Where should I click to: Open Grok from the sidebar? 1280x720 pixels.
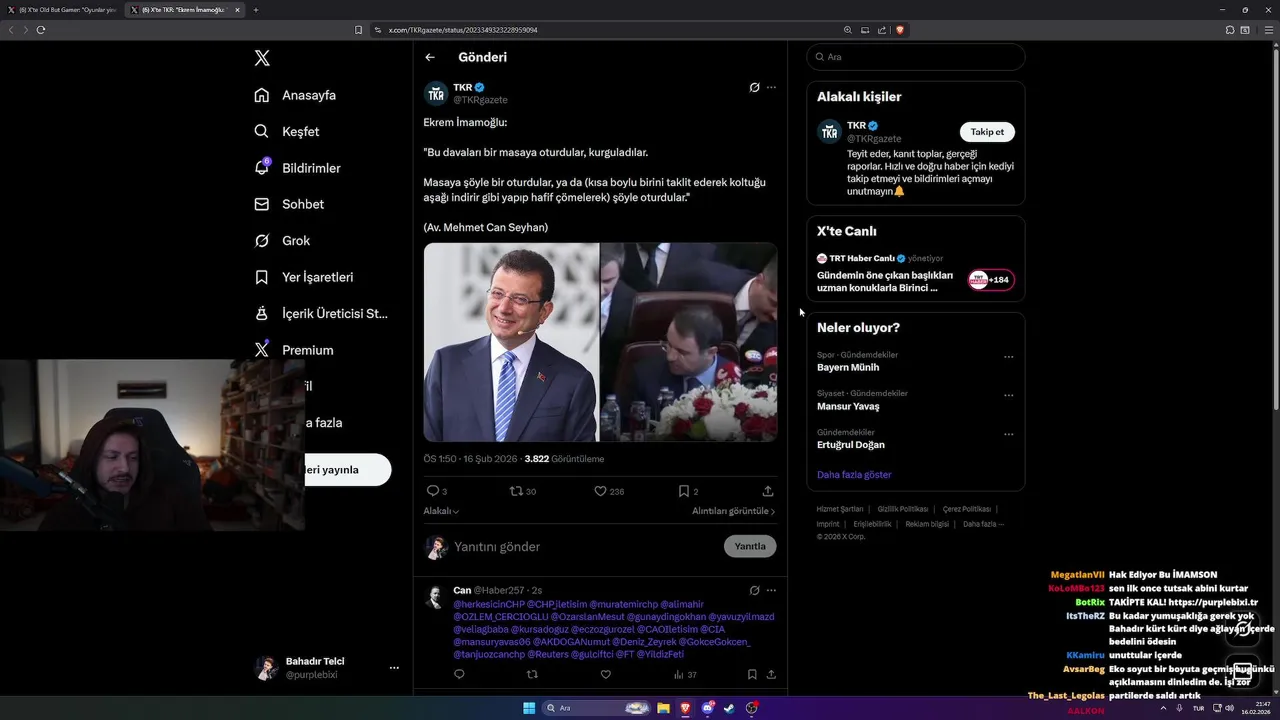click(x=282, y=240)
